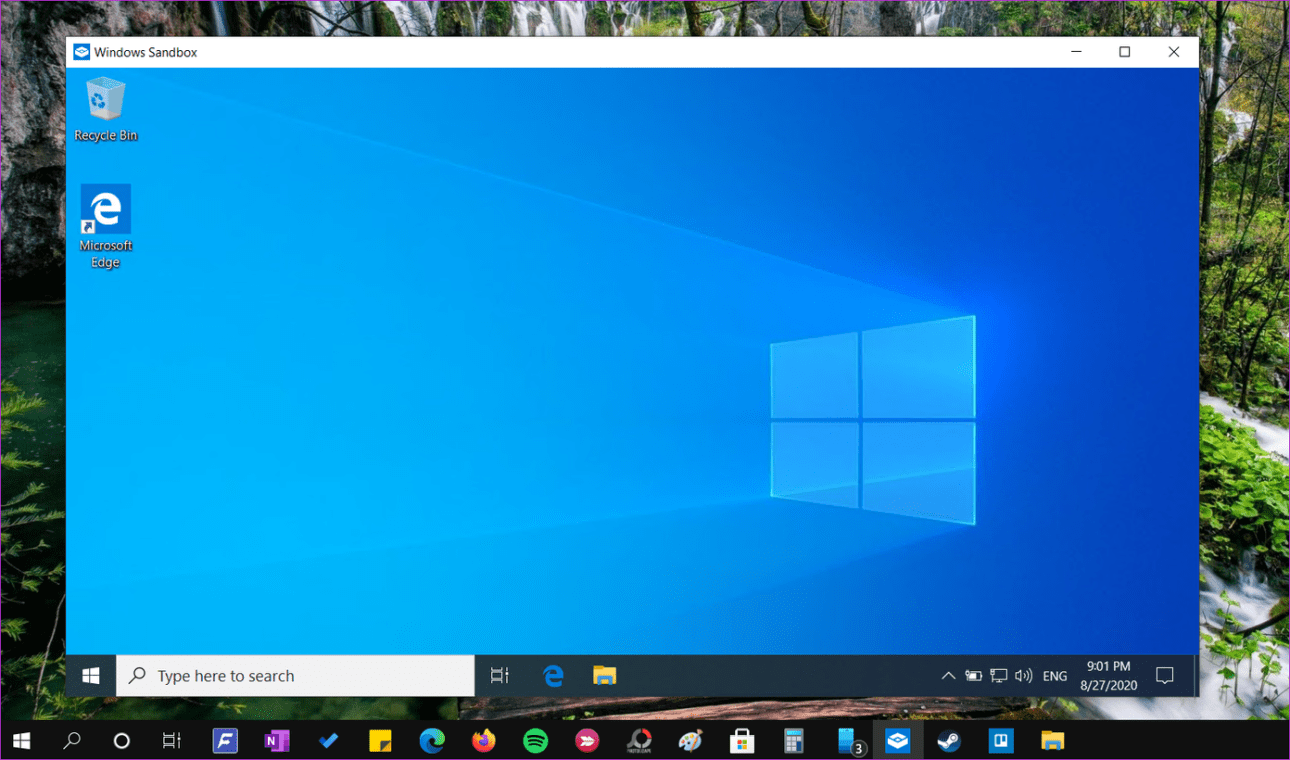Launch Edge from the sandbox taskbar
This screenshot has height=760, width=1290.
553,676
